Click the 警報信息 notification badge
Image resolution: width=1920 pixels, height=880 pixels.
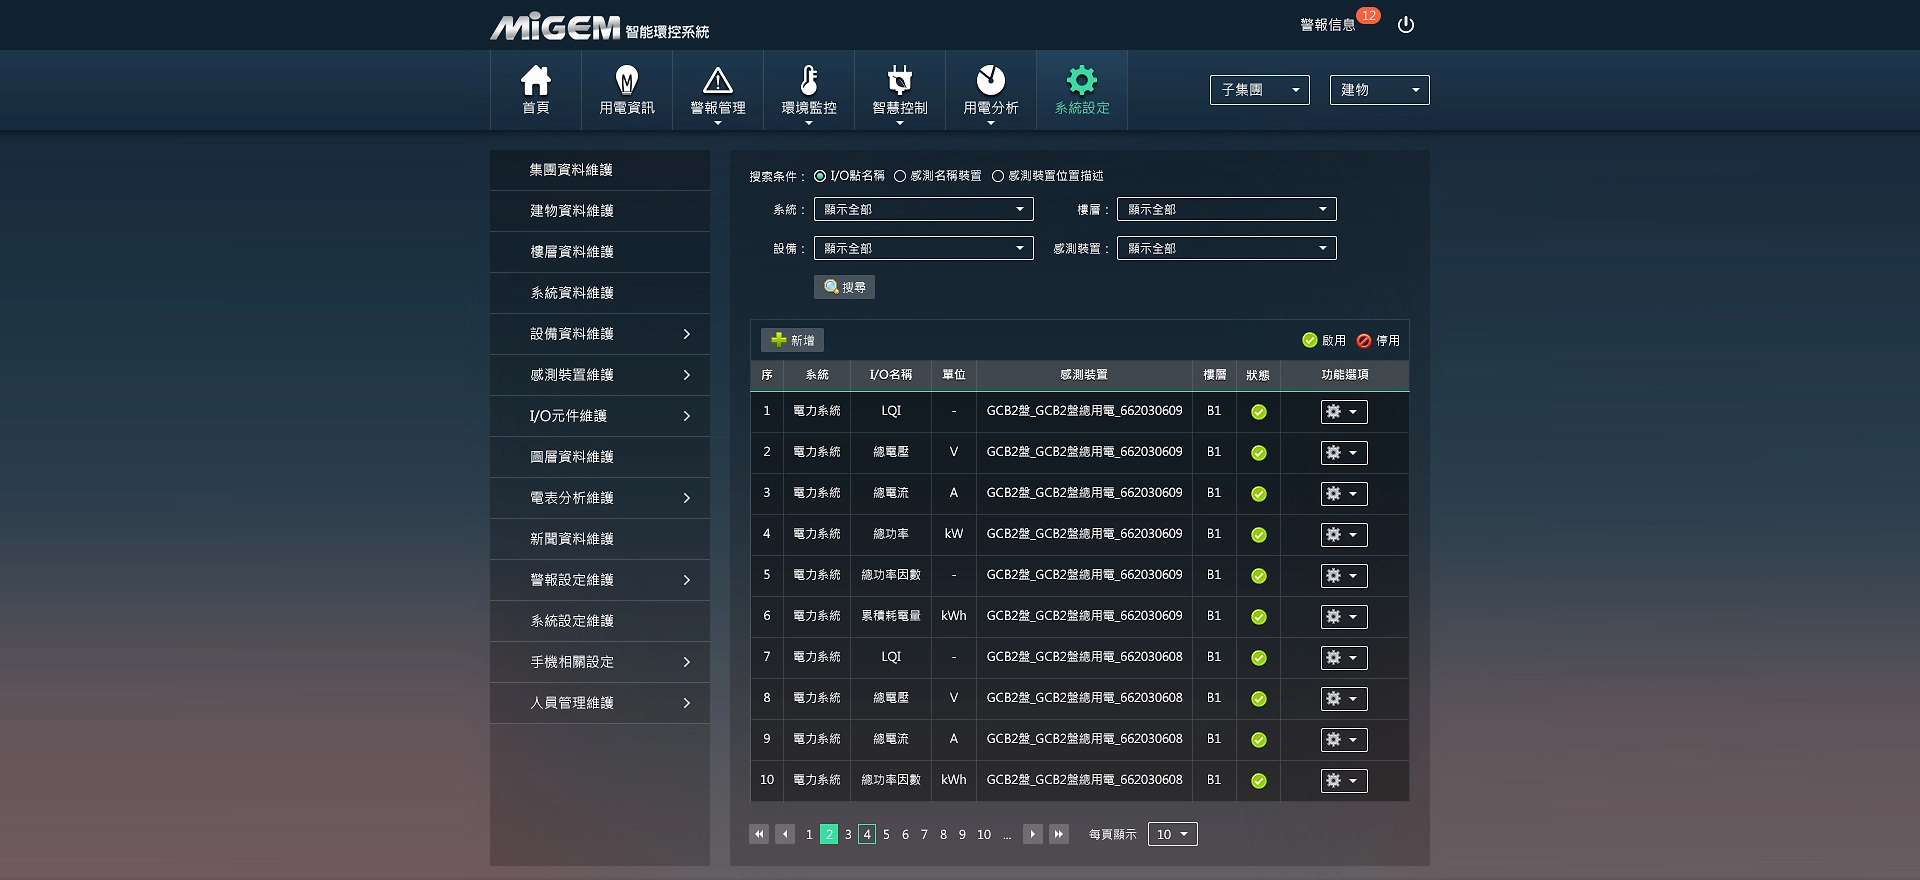1368,16
